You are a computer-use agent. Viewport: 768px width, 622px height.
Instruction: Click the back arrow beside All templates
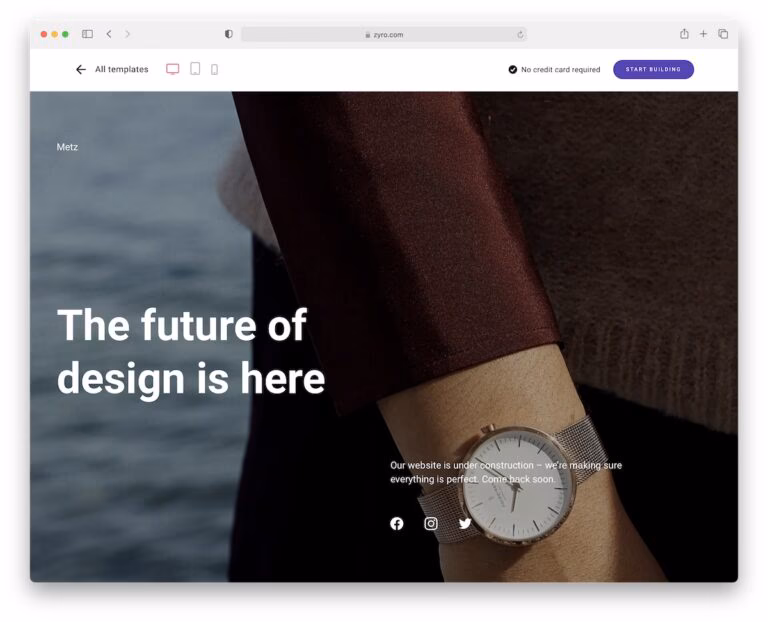(81, 70)
